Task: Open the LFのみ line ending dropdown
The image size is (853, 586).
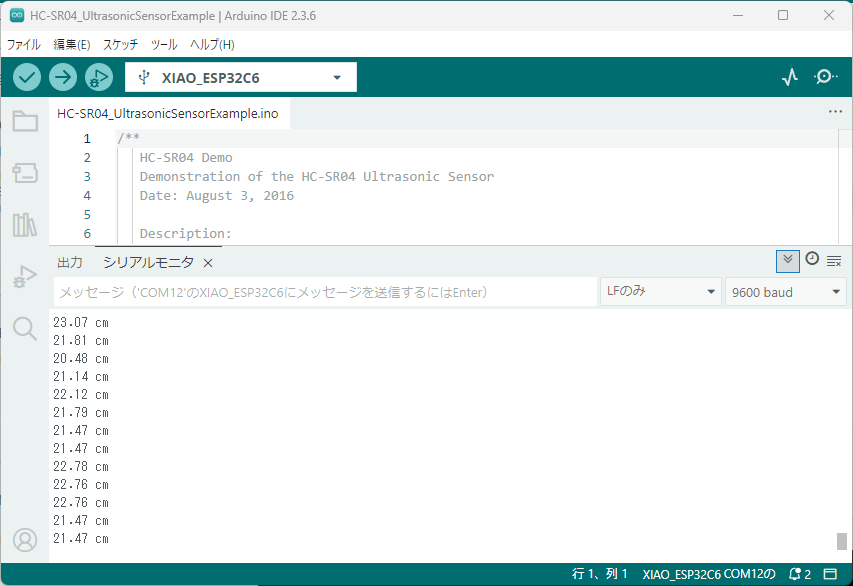Action: (x=660, y=292)
